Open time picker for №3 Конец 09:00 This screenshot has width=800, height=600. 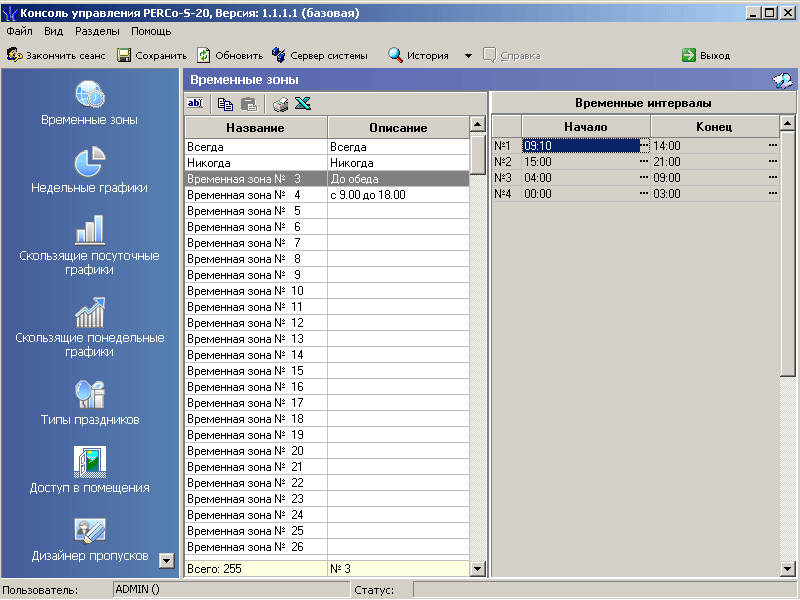[x=773, y=178]
